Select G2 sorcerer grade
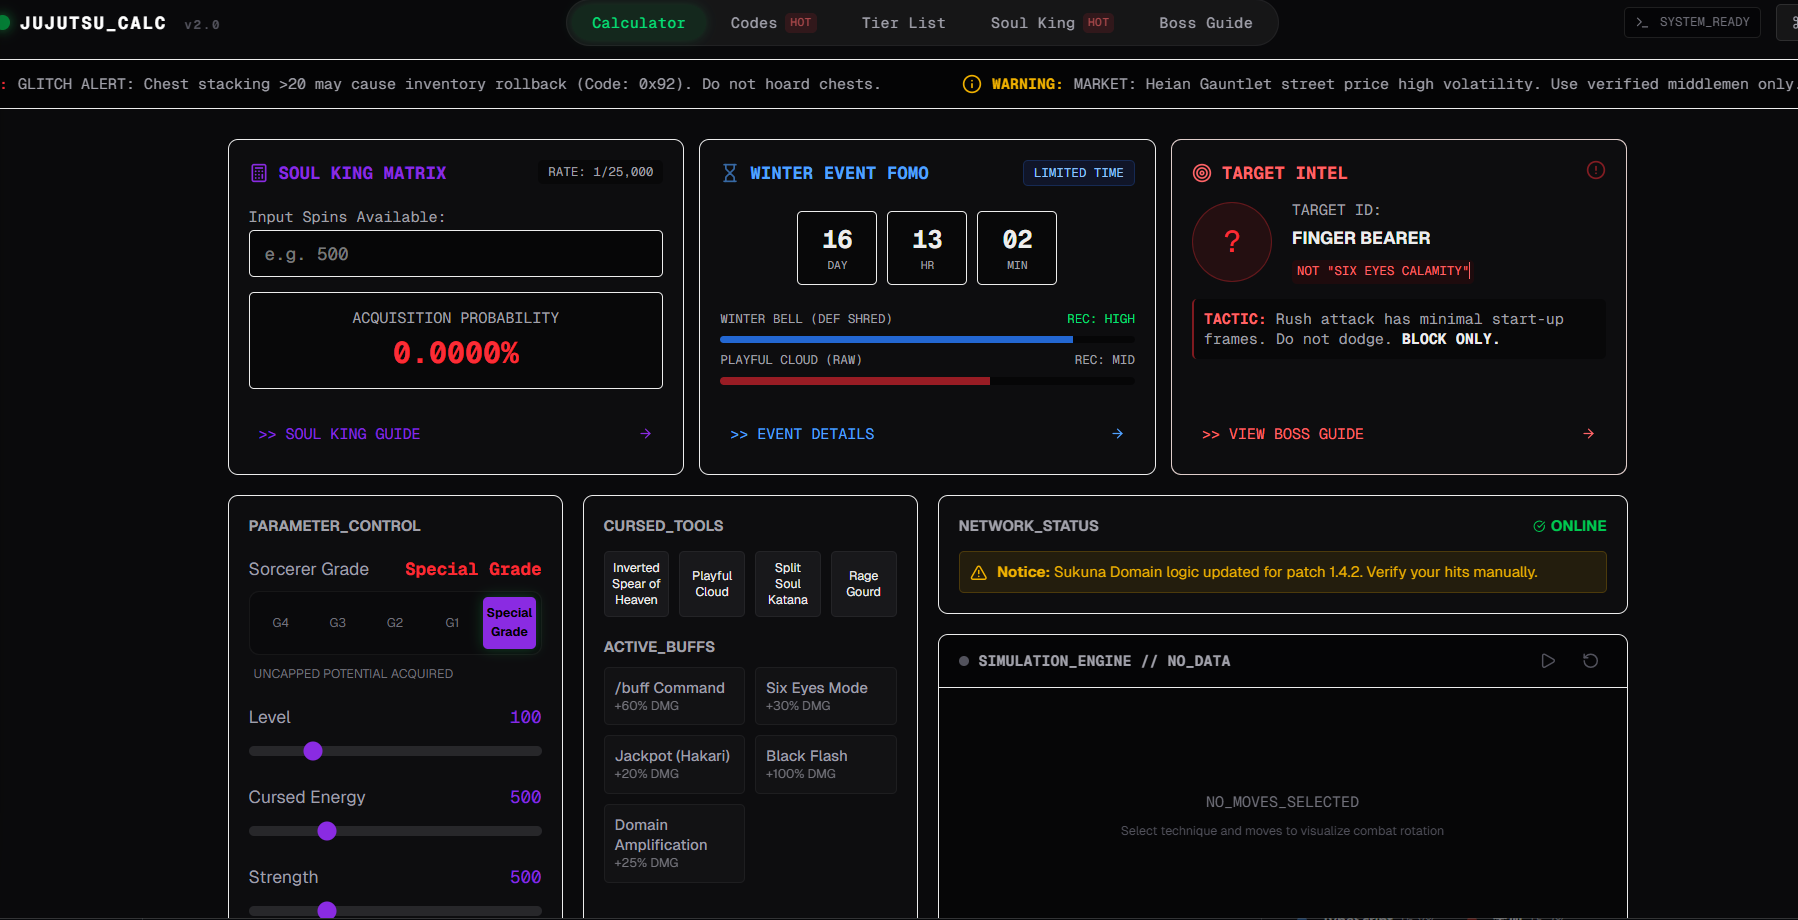This screenshot has width=1798, height=920. tap(395, 623)
